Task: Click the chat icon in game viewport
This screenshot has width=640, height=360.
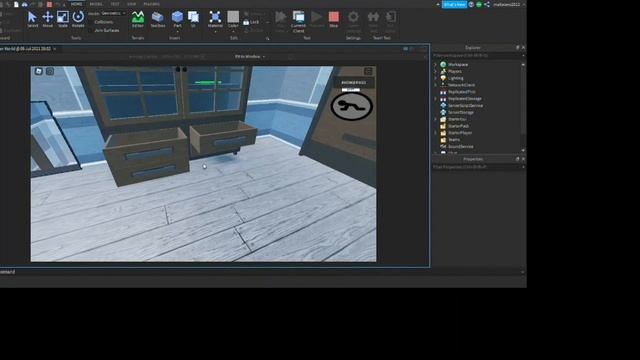Action: coord(50,71)
